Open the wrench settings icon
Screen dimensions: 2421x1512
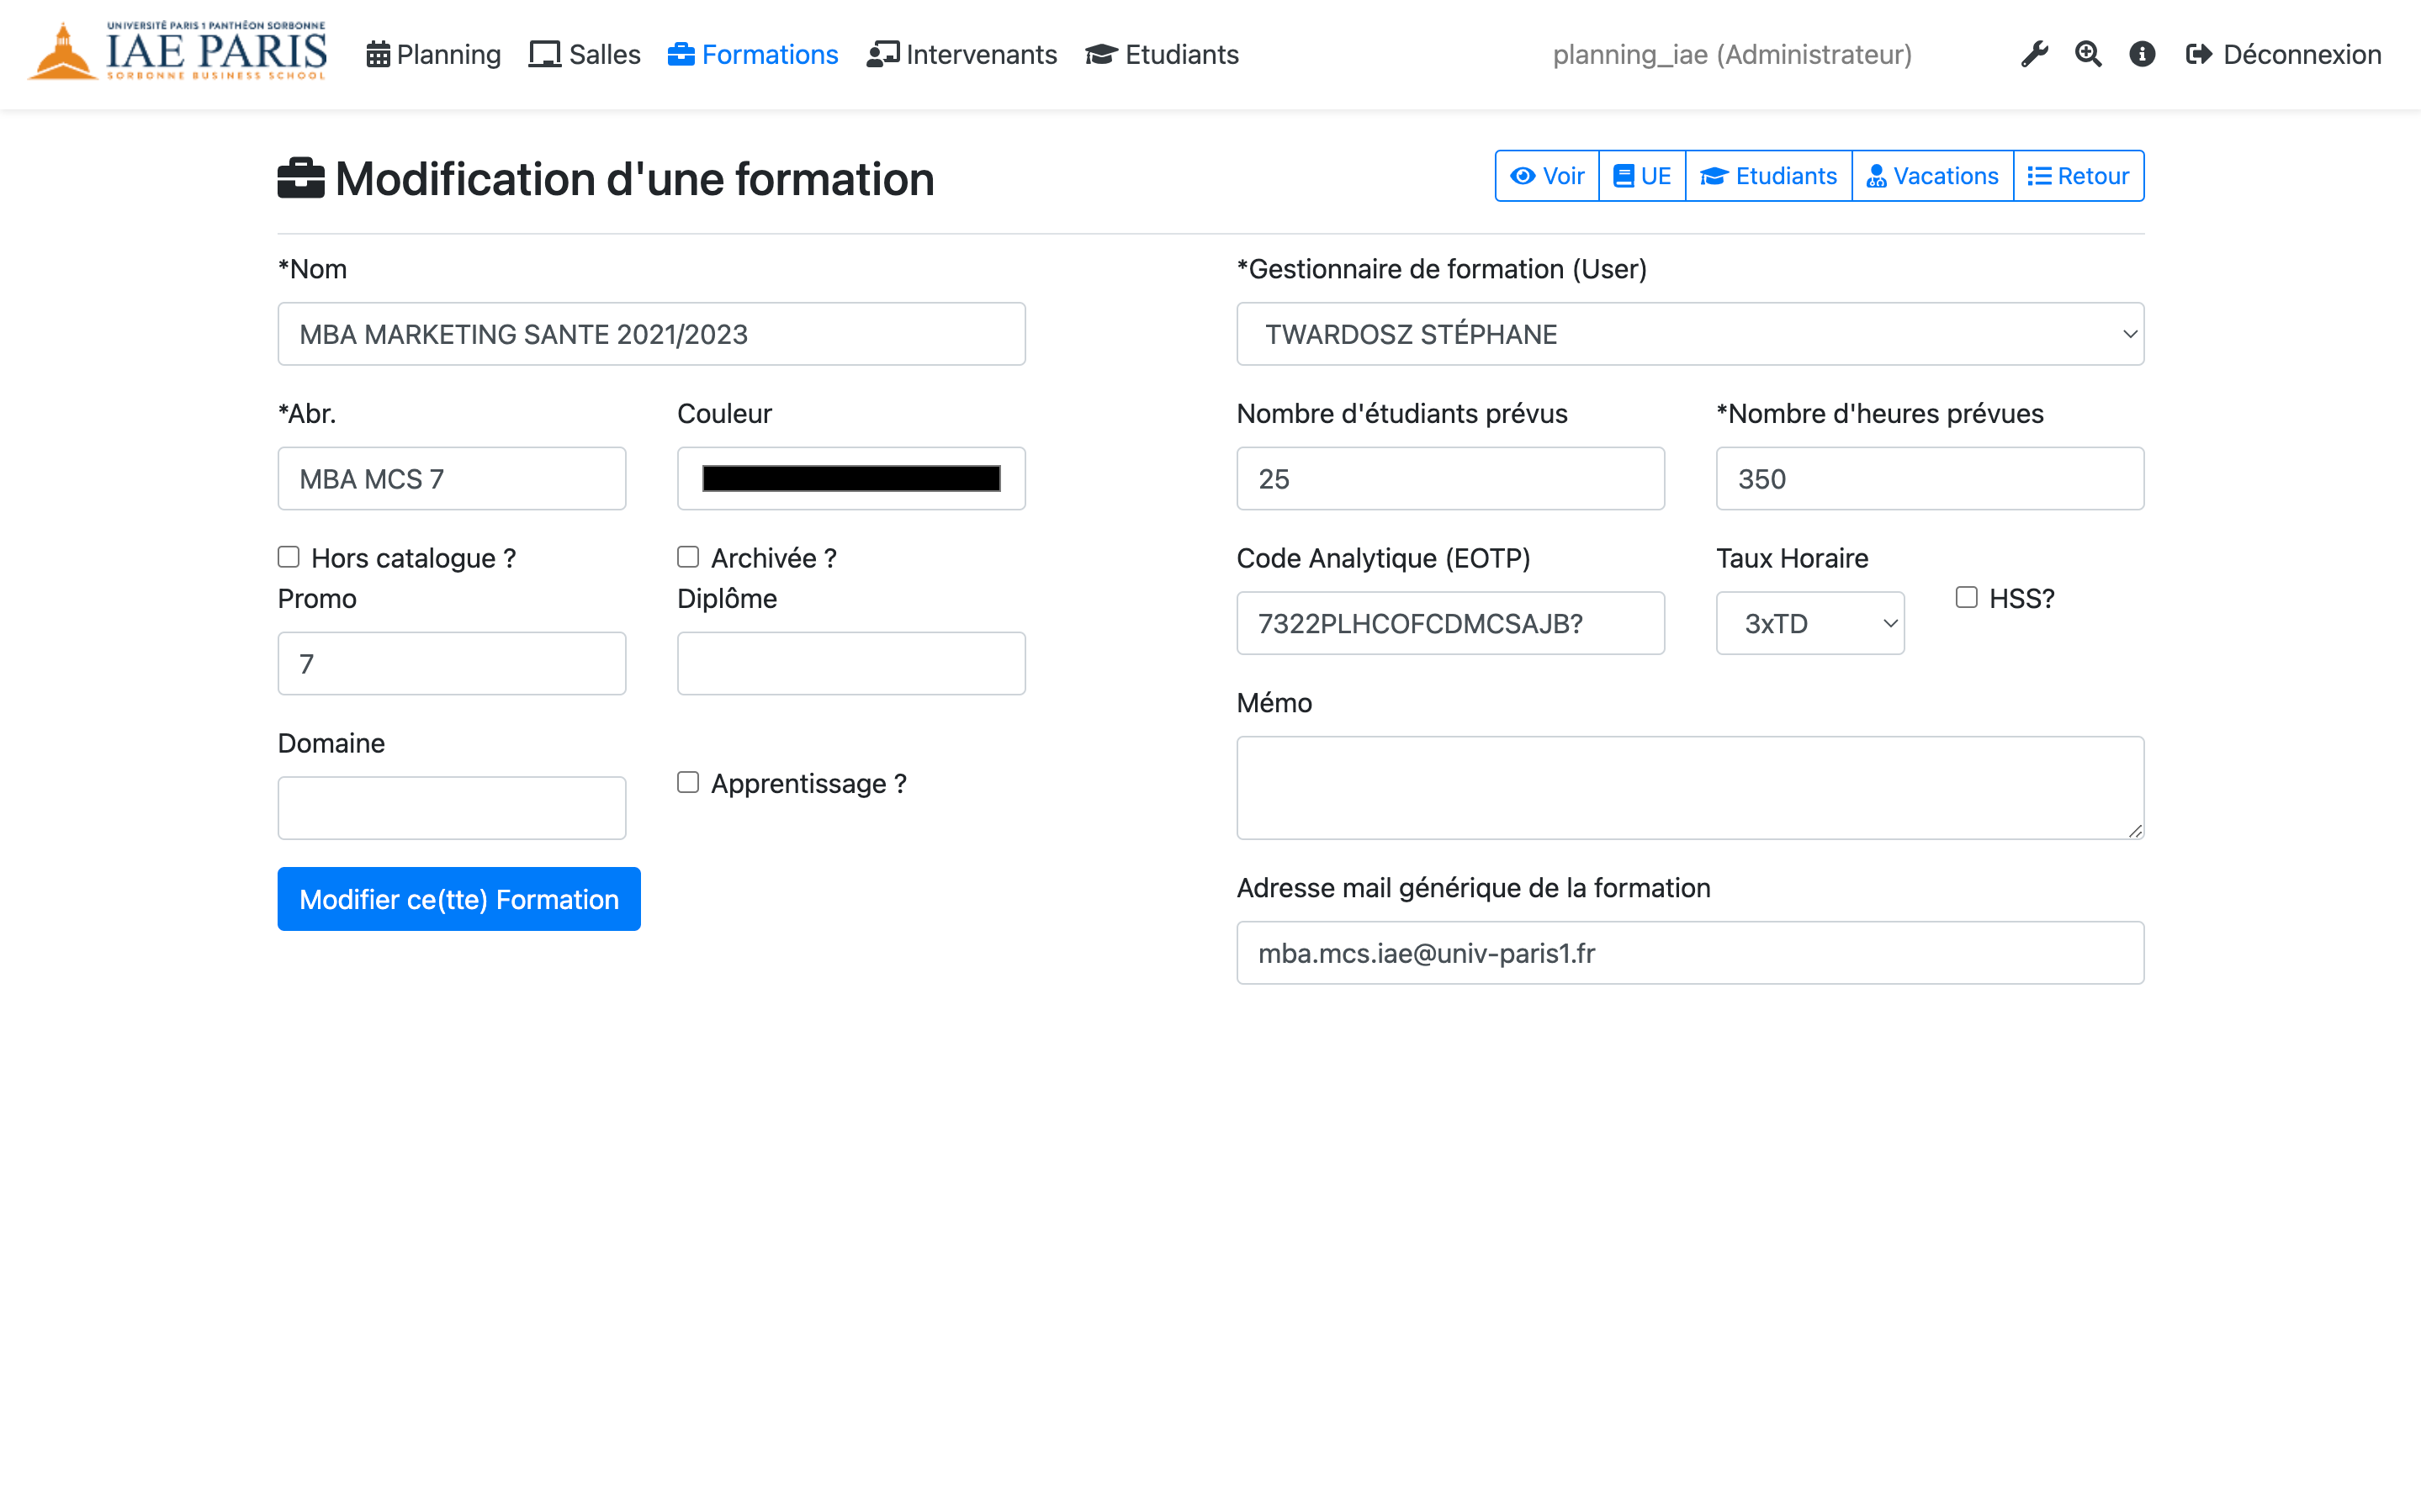click(x=2034, y=54)
